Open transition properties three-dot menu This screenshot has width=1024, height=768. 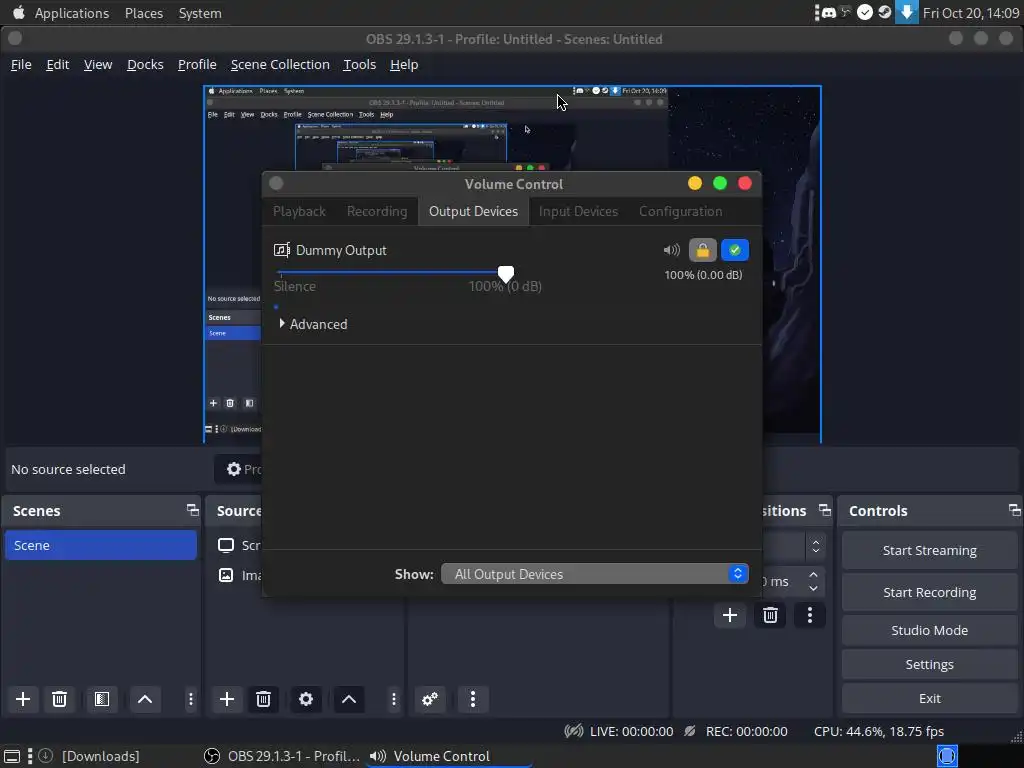pyautogui.click(x=810, y=615)
